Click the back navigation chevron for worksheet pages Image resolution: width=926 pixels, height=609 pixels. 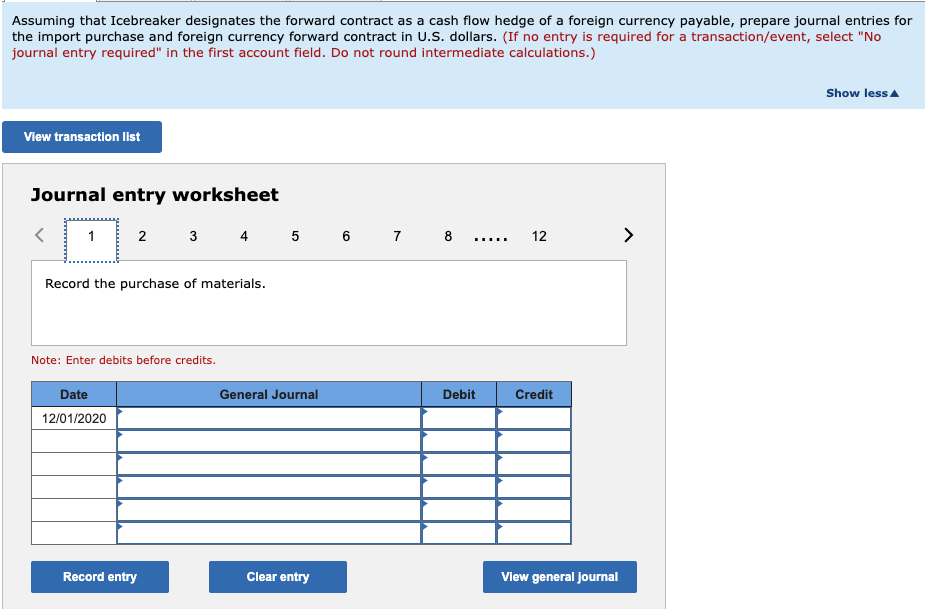[39, 234]
